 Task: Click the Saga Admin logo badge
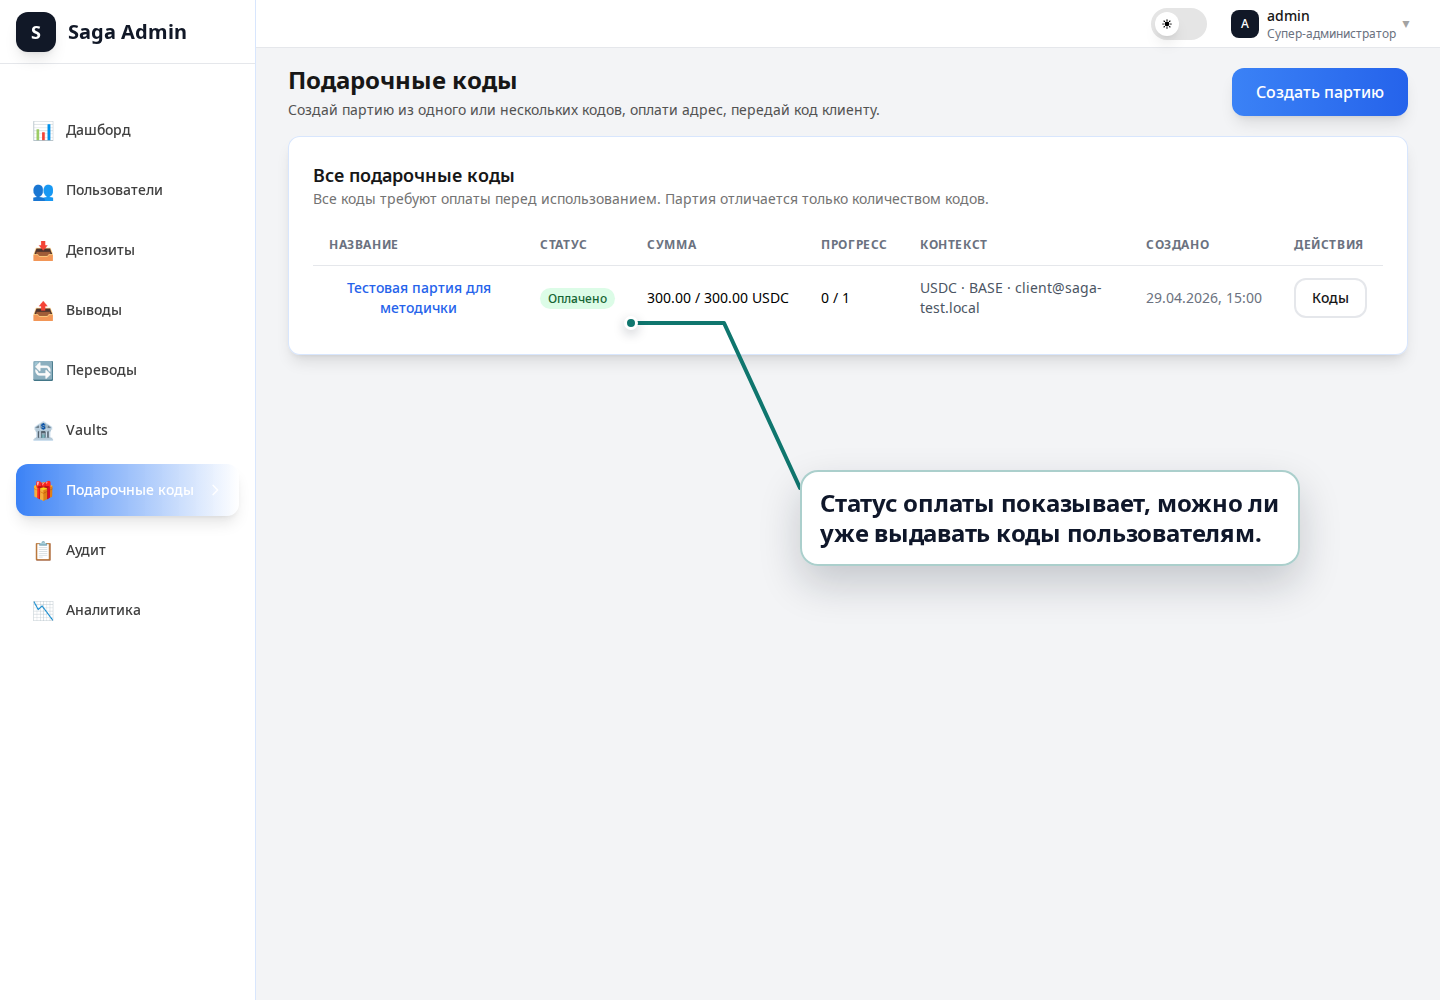click(36, 32)
